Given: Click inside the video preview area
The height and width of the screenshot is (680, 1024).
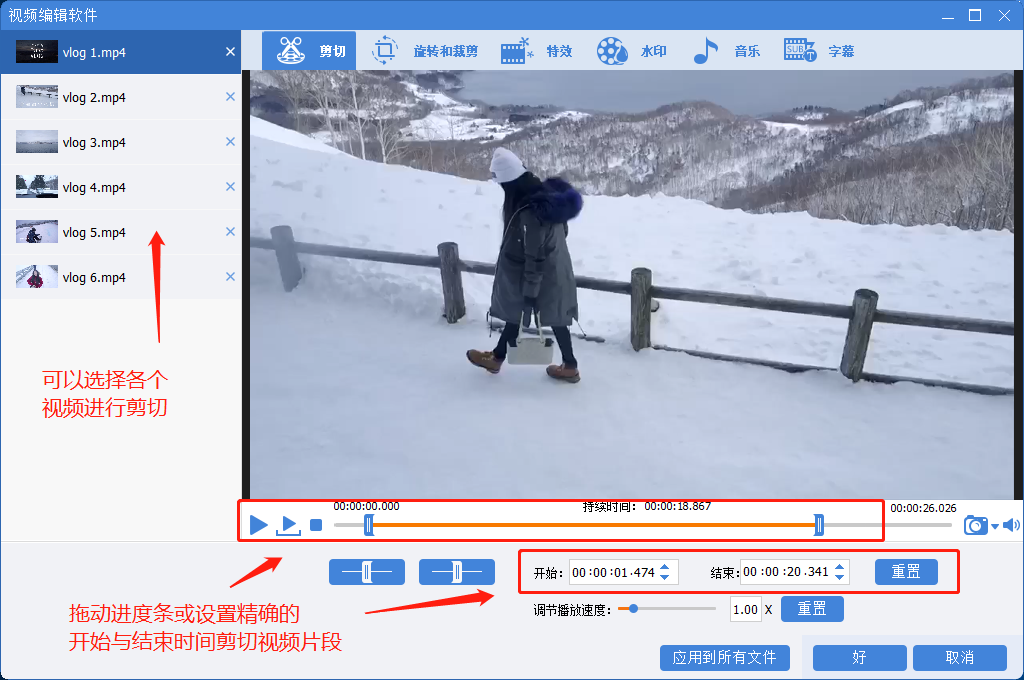Looking at the screenshot, I should point(632,285).
